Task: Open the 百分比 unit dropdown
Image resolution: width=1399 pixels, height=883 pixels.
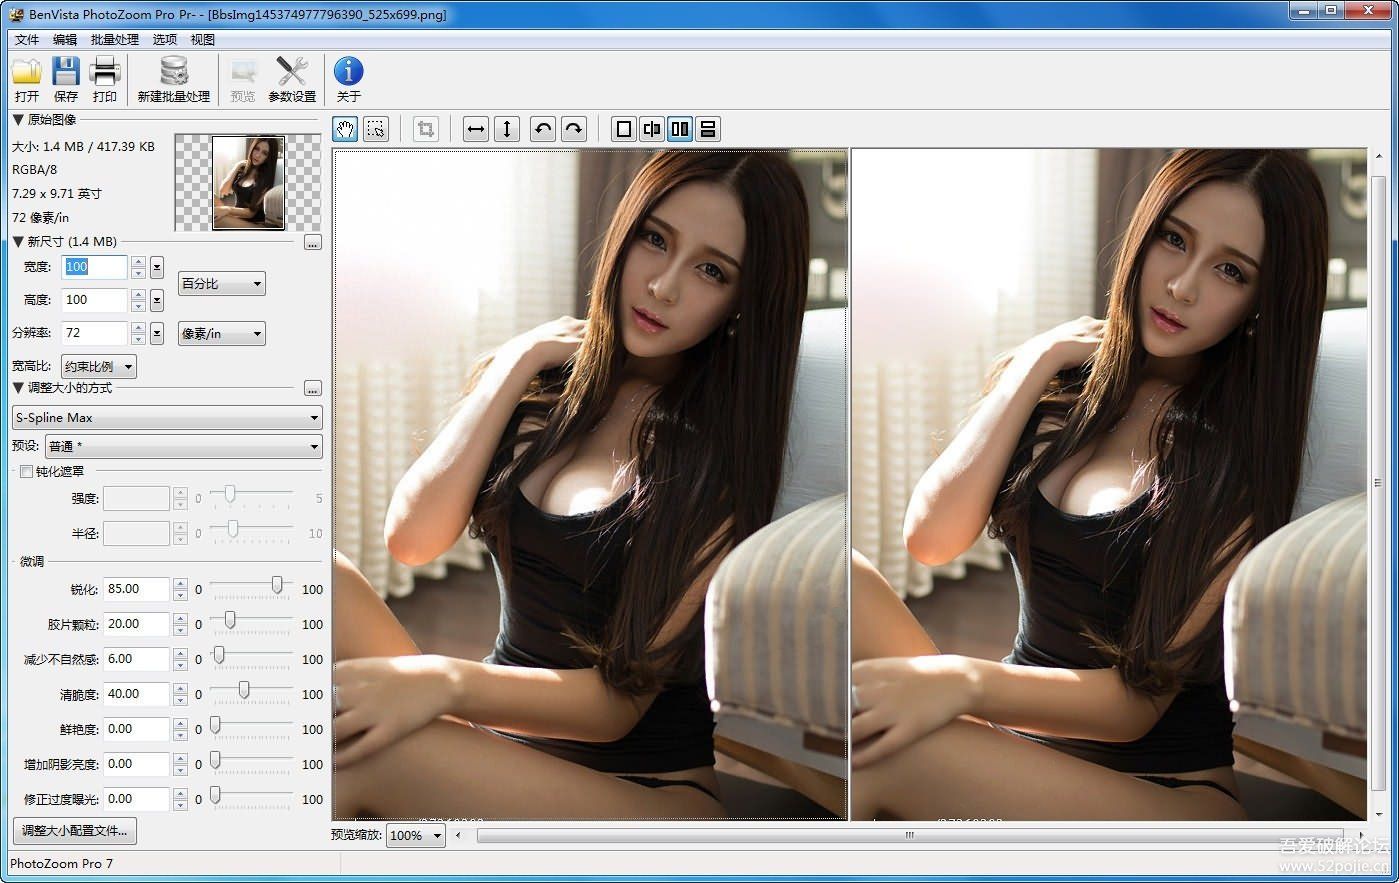Action: click(222, 284)
